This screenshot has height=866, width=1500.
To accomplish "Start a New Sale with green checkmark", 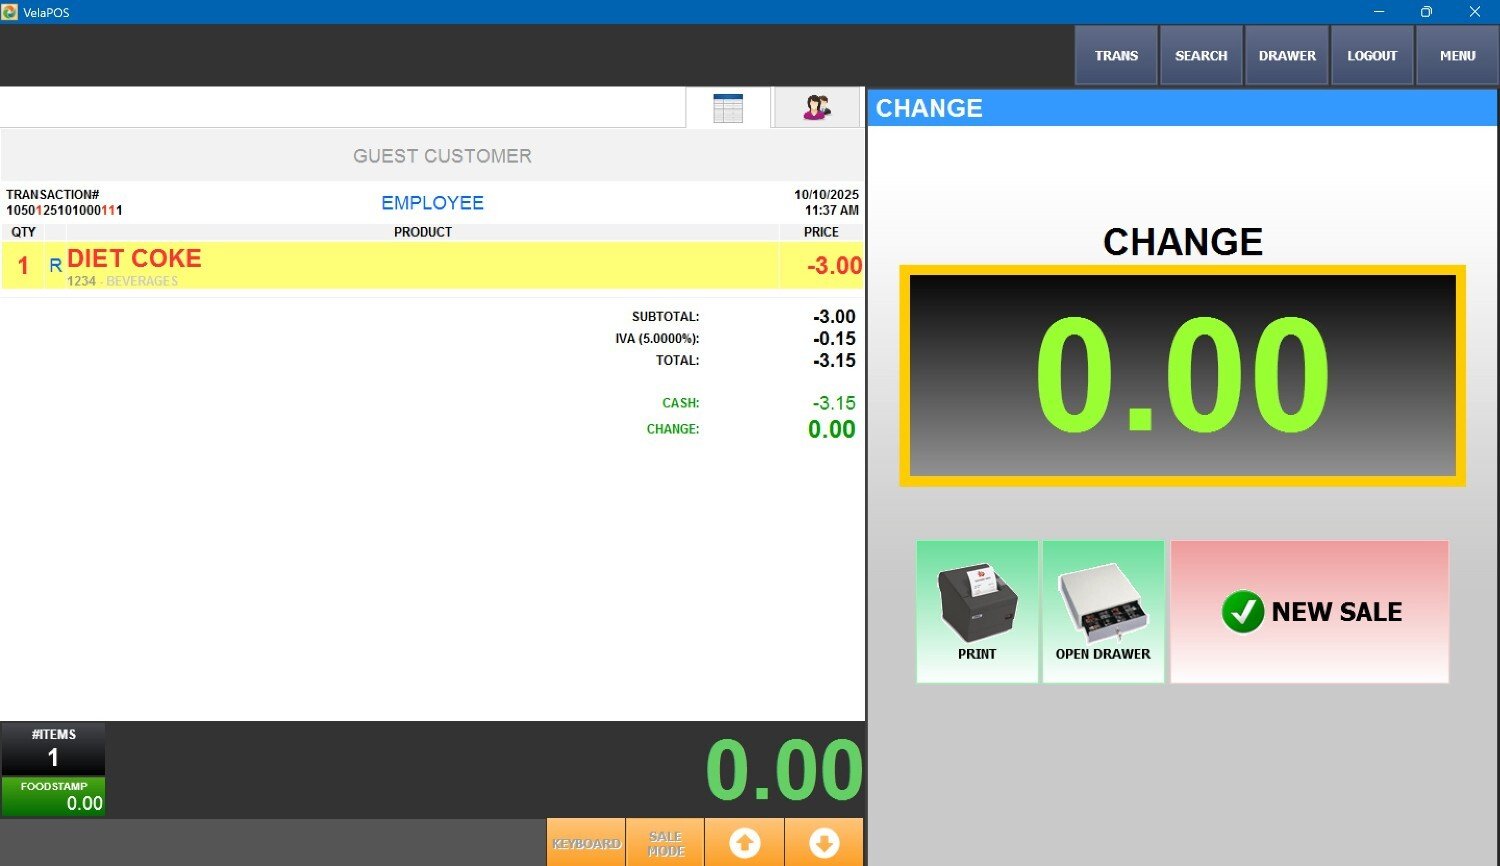I will point(1309,611).
